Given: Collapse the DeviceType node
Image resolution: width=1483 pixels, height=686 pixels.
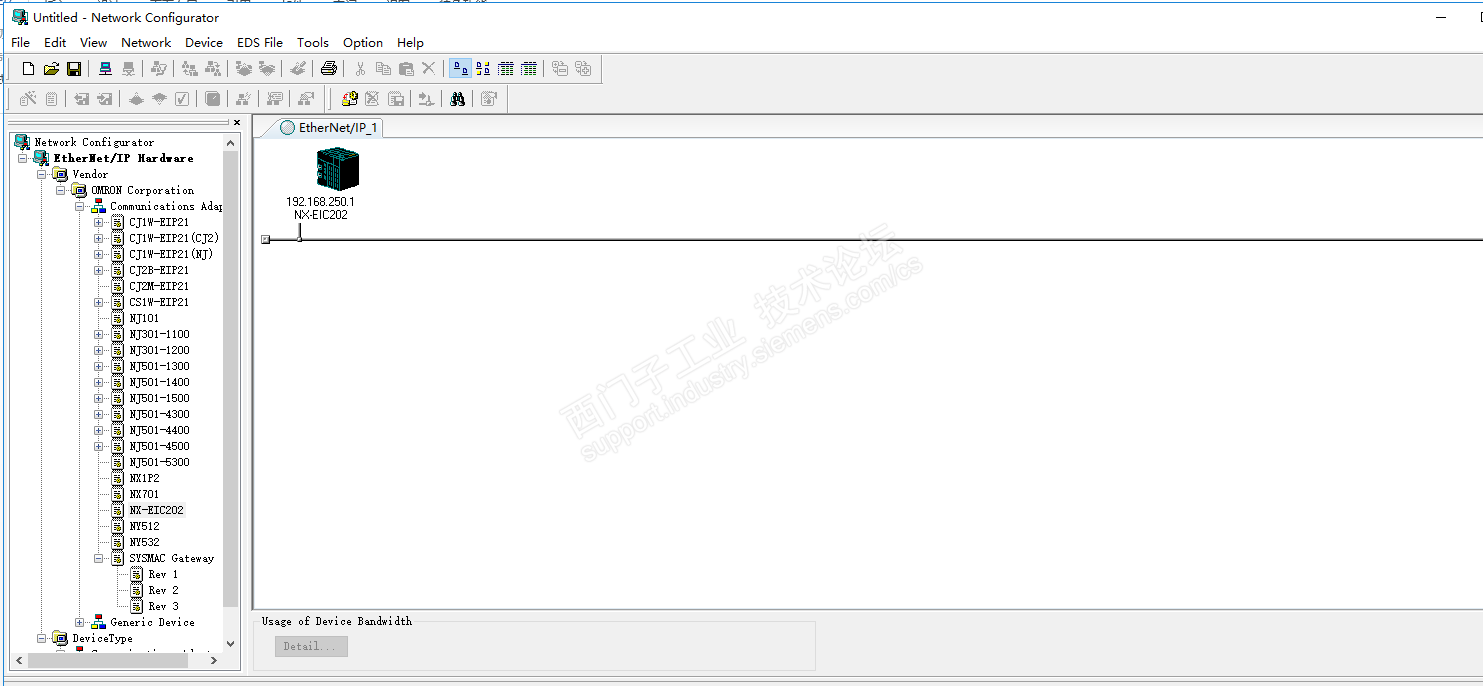Looking at the screenshot, I should [x=42, y=638].
